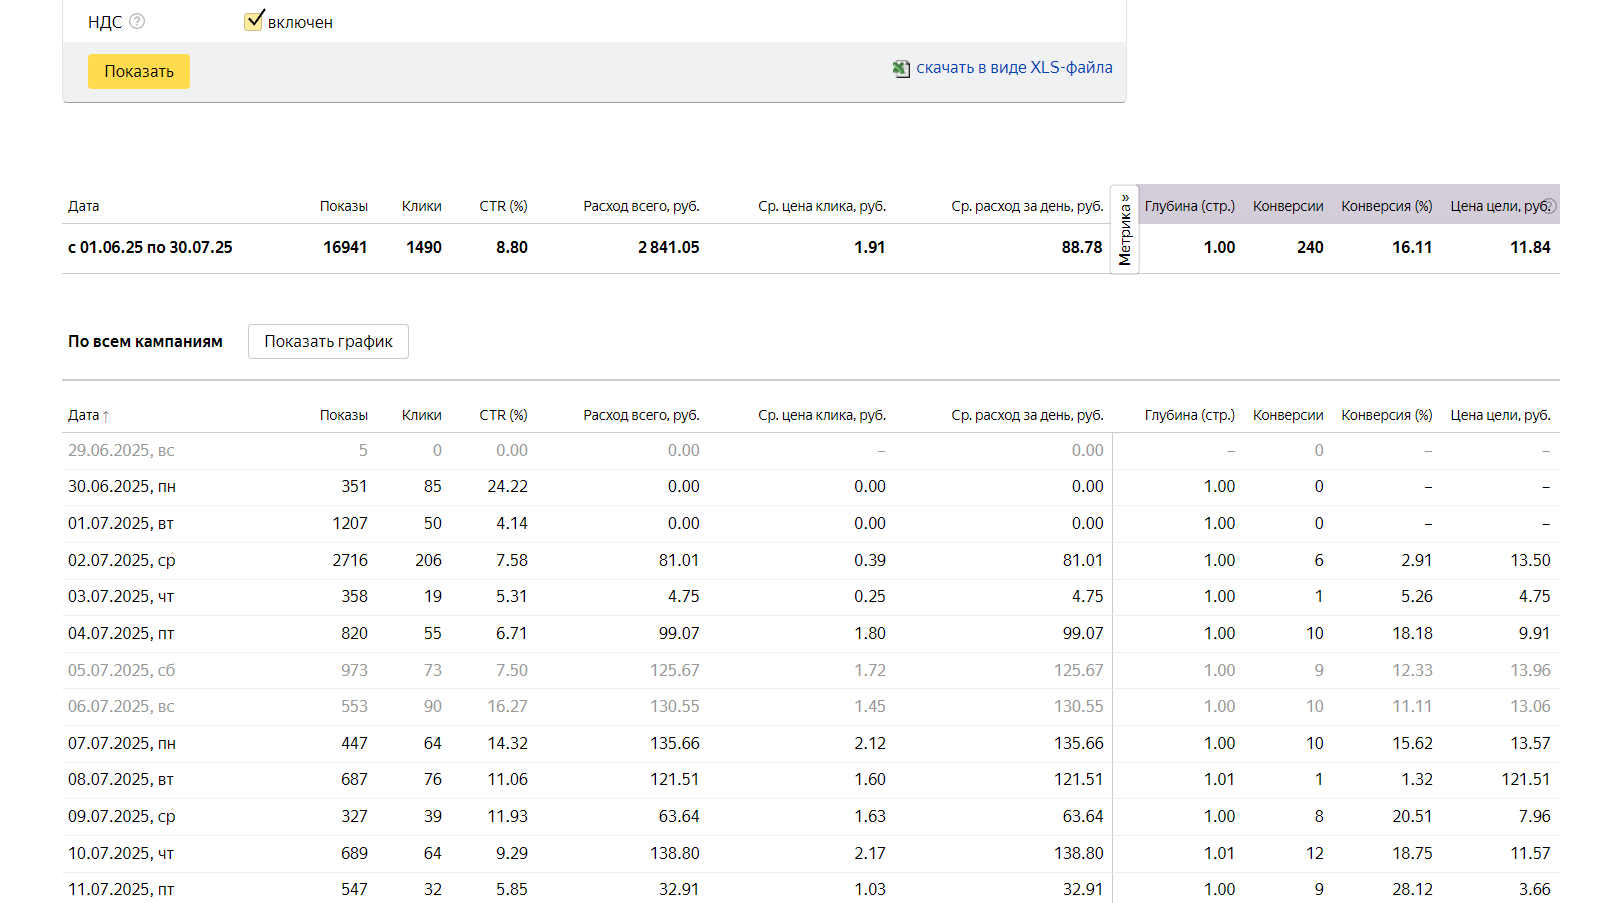Viewport: 1619px width, 903px height.
Task: Click the help icon in Metrika header
Action: [x=1549, y=206]
